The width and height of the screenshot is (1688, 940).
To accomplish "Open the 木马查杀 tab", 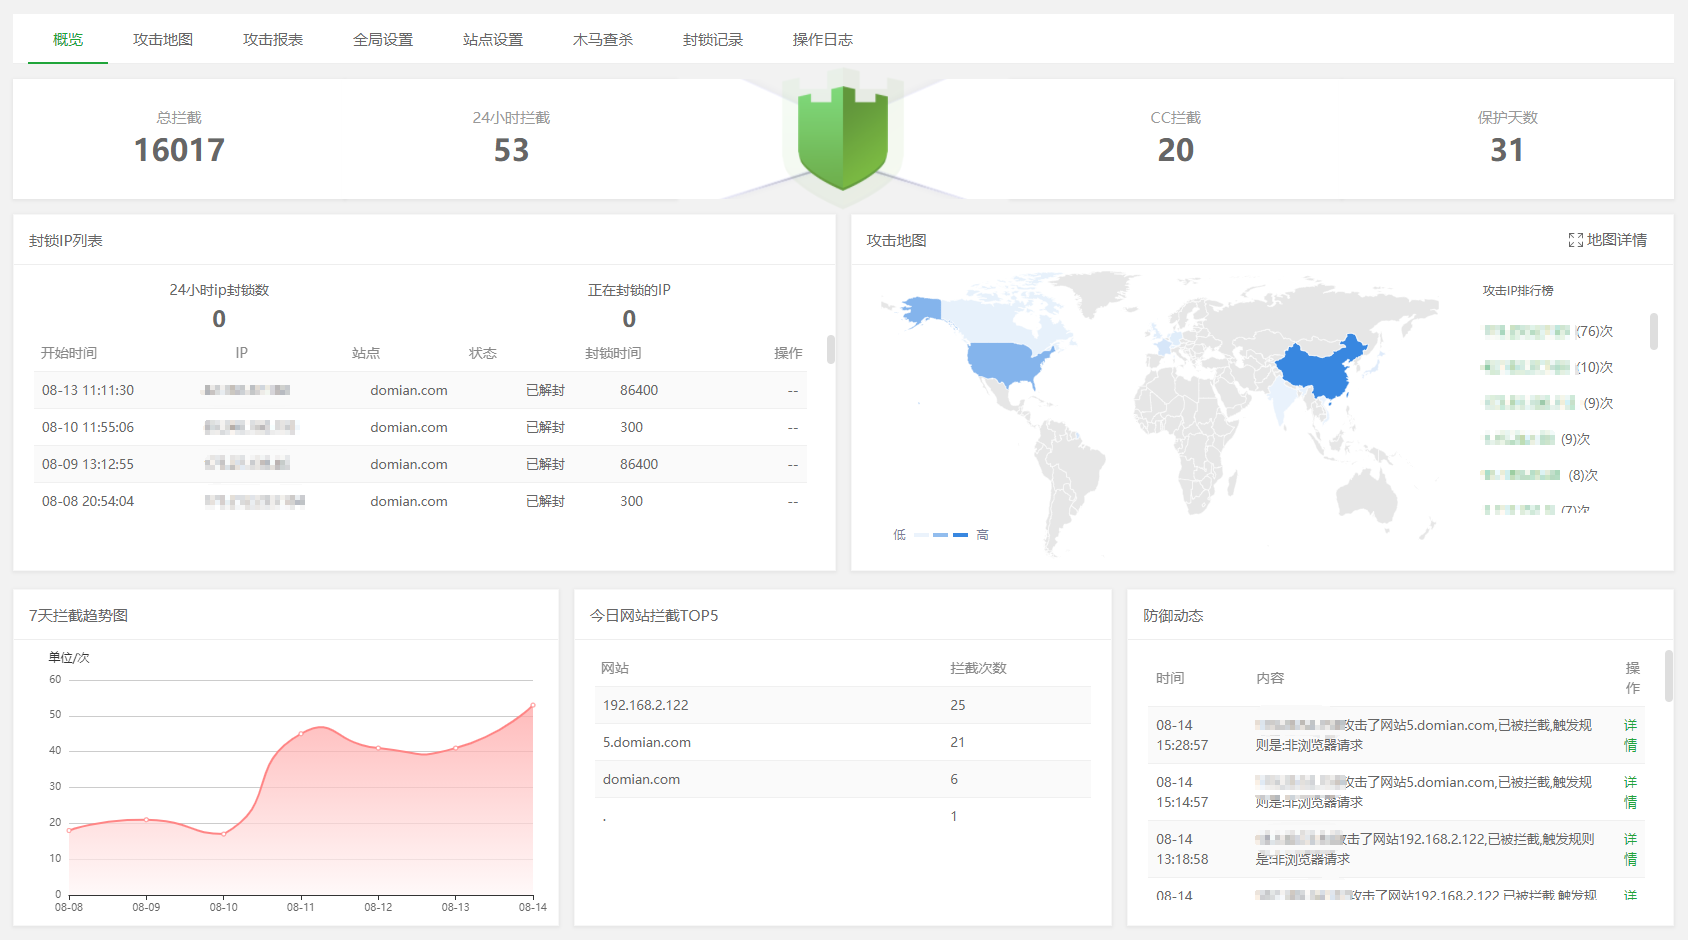I will coord(602,40).
